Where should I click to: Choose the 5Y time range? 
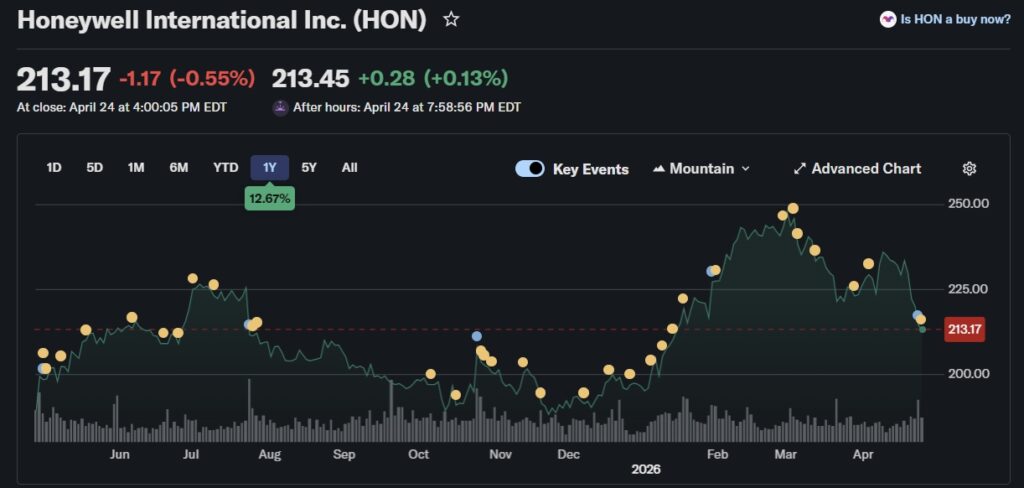pos(309,168)
